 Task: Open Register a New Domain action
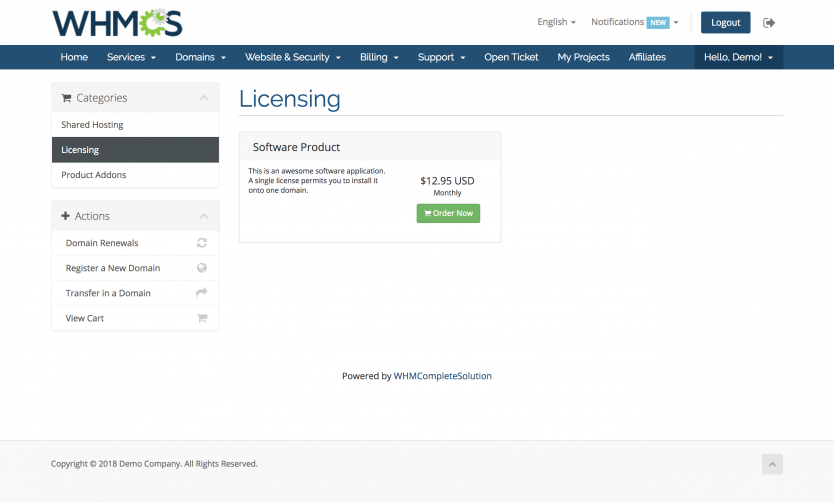pos(135,268)
